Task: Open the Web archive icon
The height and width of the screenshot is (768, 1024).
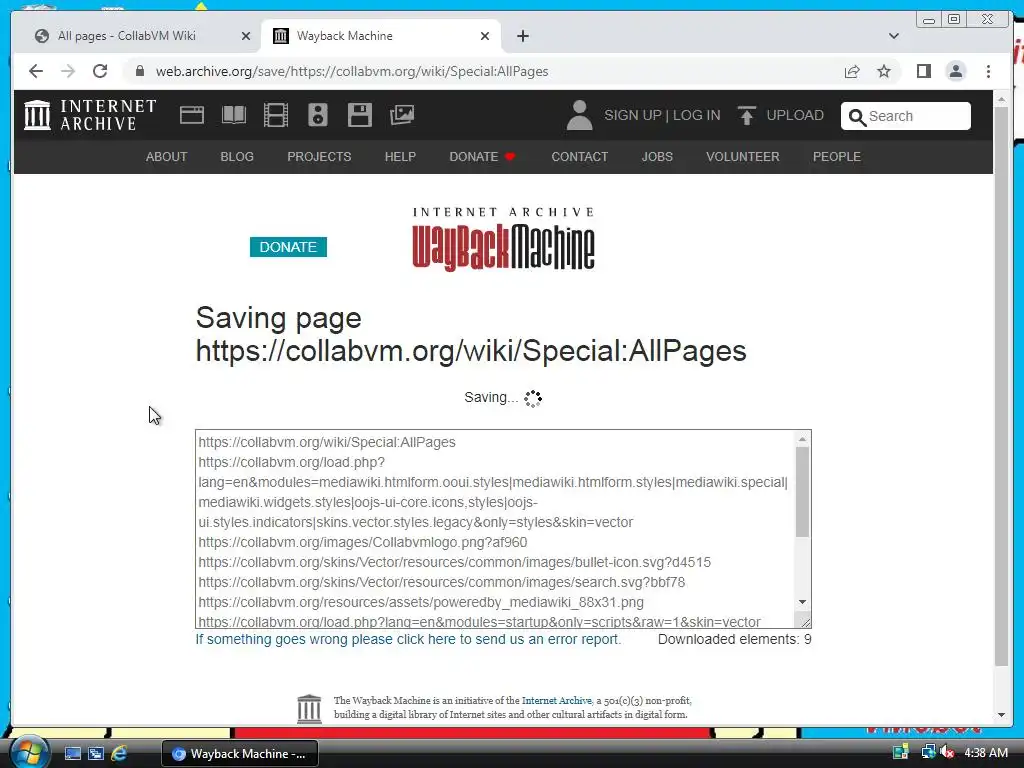Action: click(x=192, y=115)
